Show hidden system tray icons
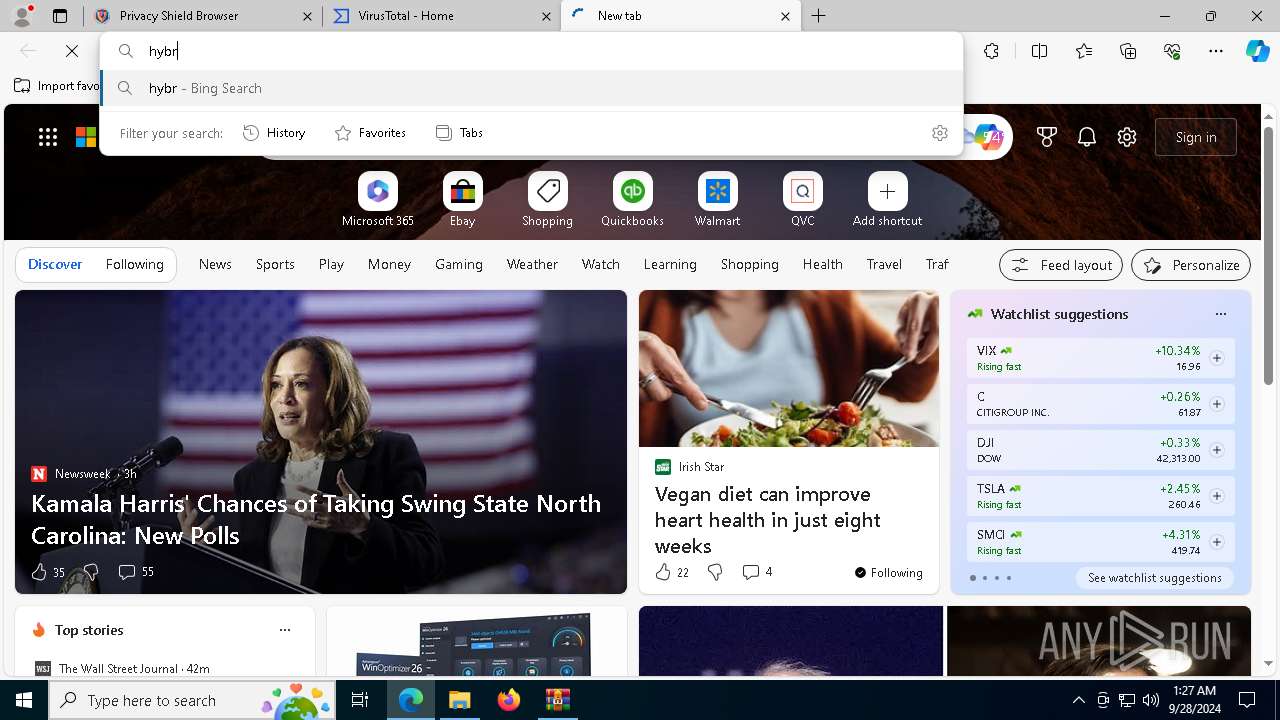1280x720 pixels. [x=1078, y=700]
